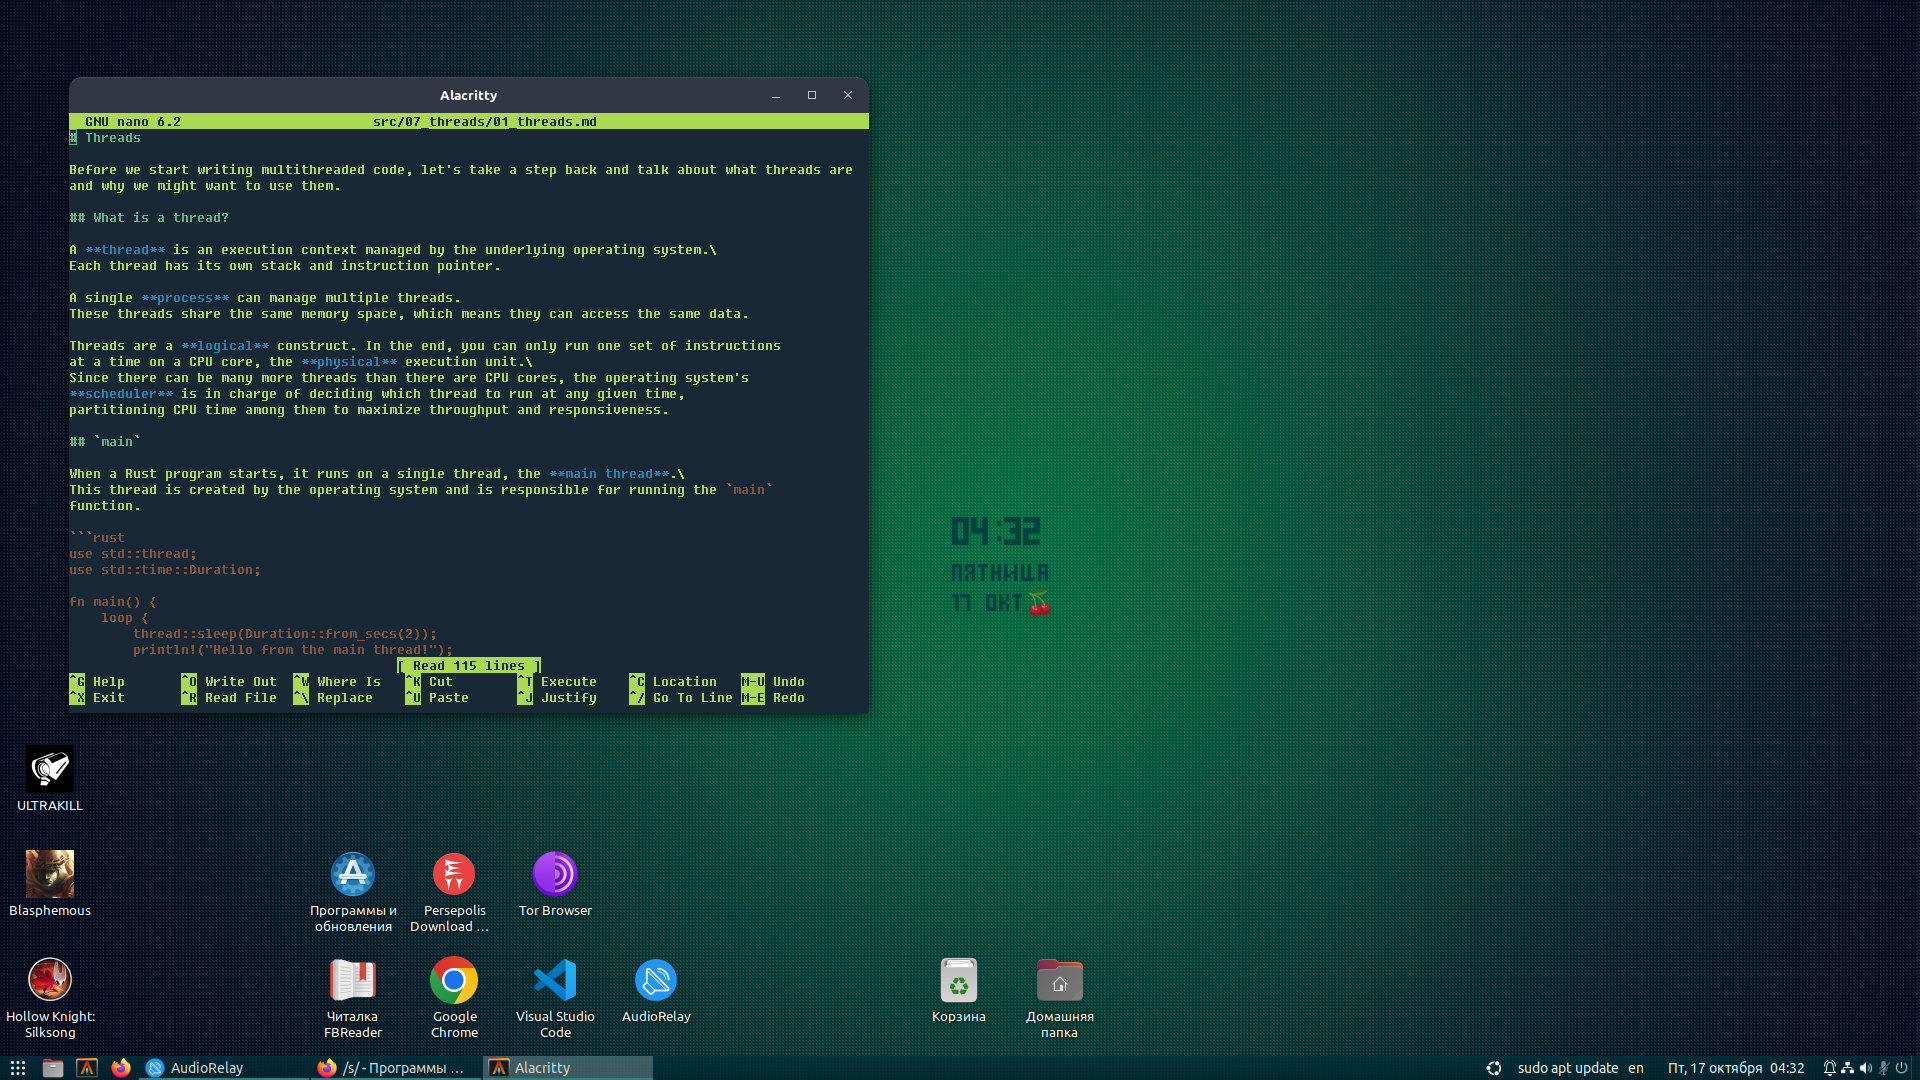Switch to the AudioRelay taskbar window

[x=225, y=1068]
